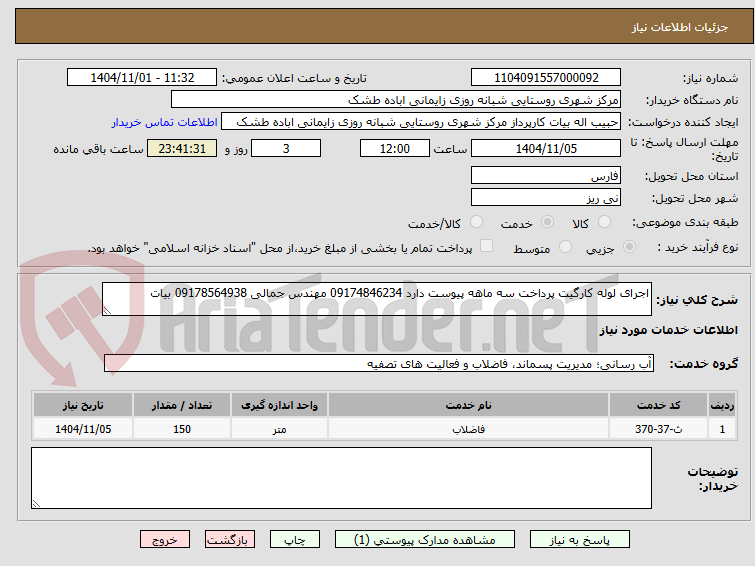Click the deadline date field 1404/11/05
The height and width of the screenshot is (566, 755).
click(546, 148)
